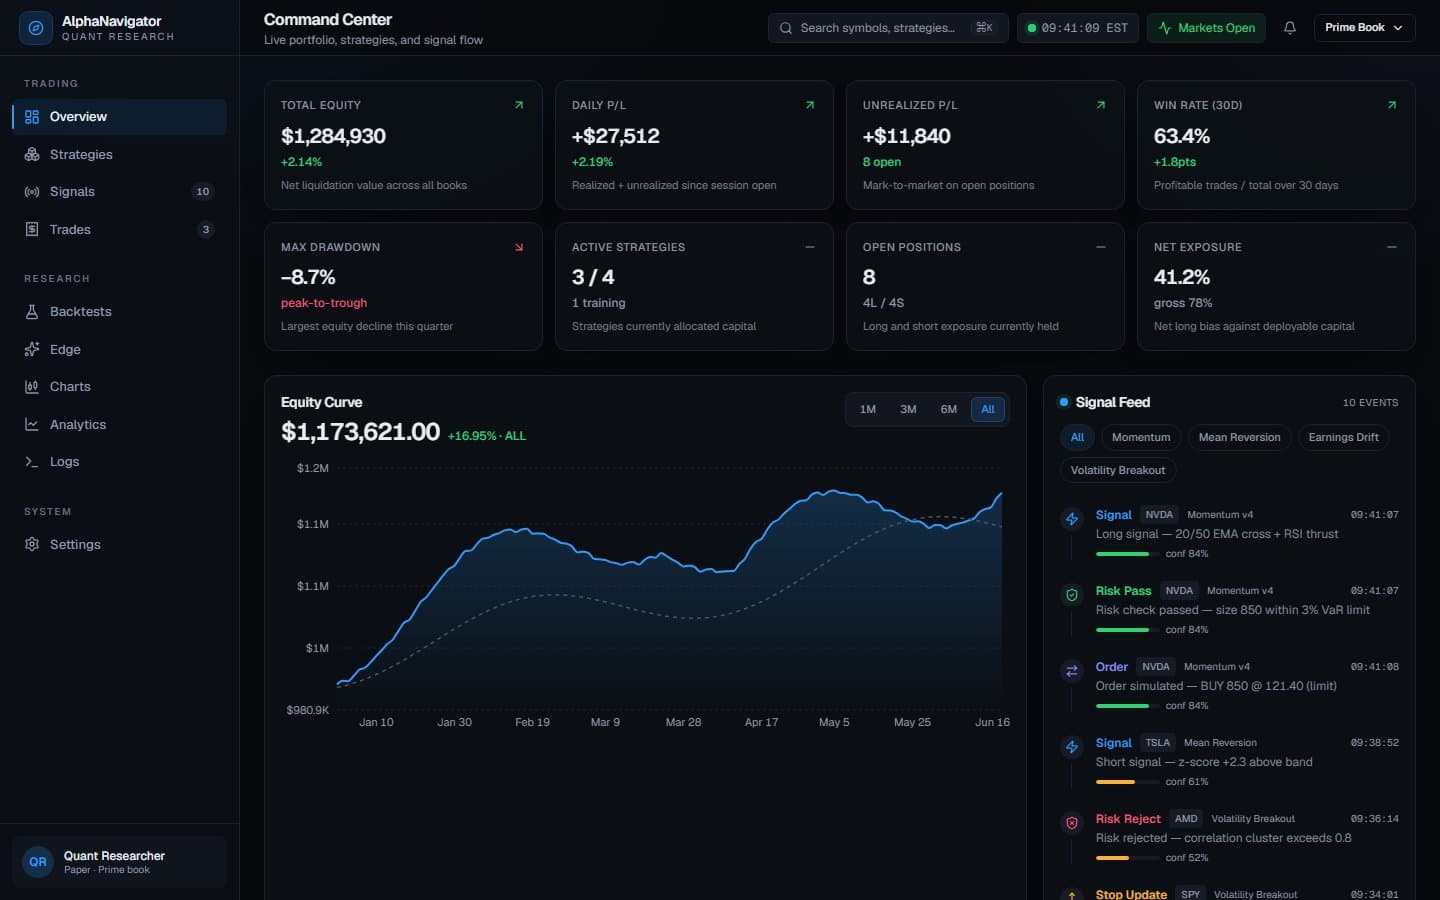Click the Total Equity up-arrow icon

pos(519,105)
